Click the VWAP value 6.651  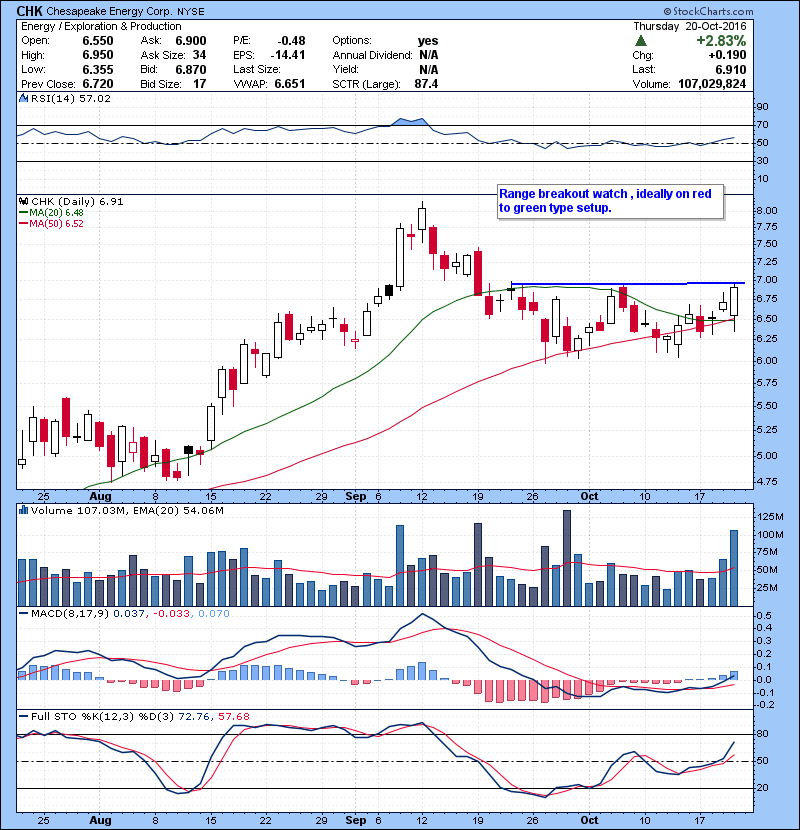coord(290,84)
